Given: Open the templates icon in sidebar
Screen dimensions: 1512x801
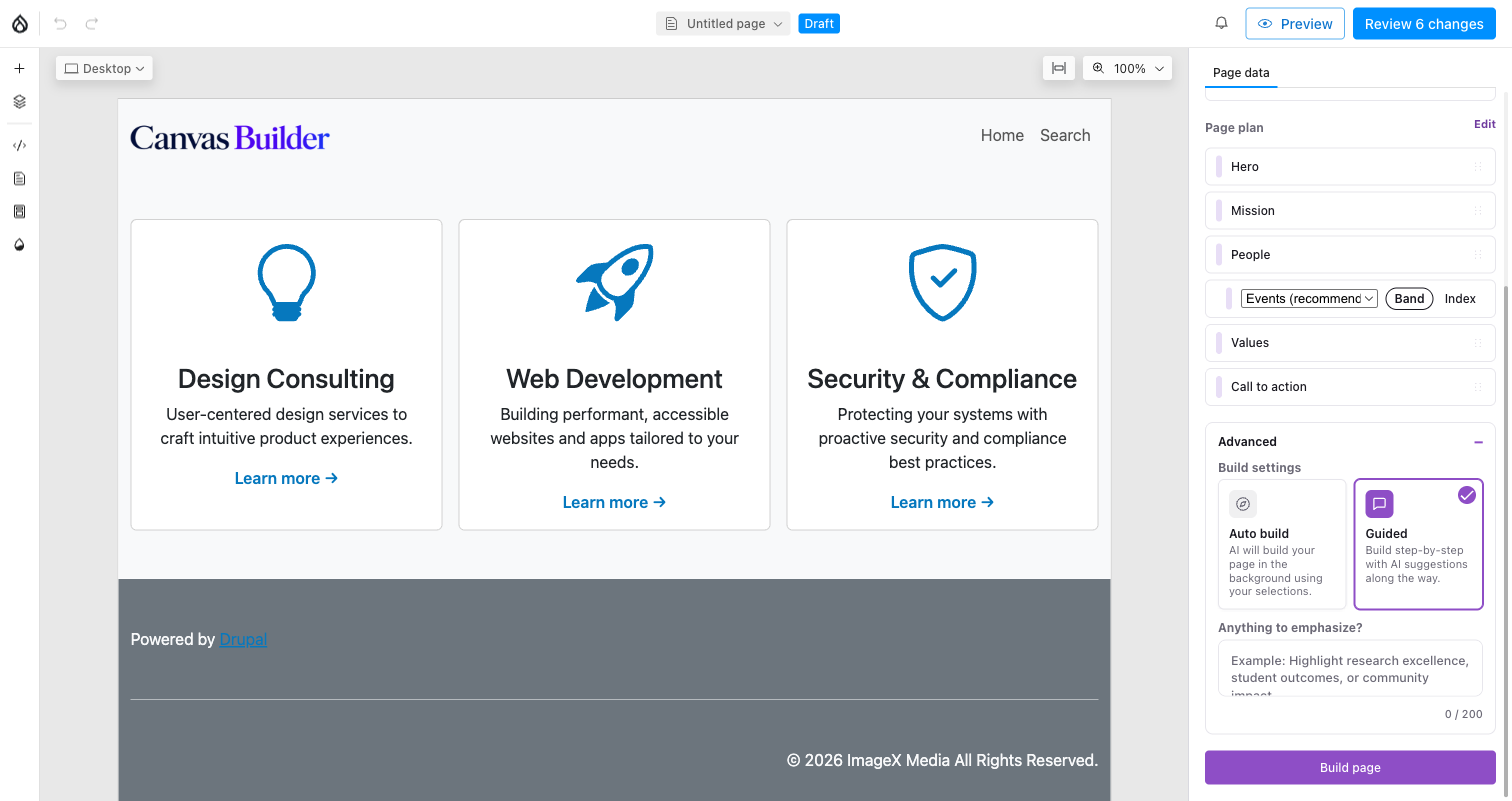Looking at the screenshot, I should point(19,211).
